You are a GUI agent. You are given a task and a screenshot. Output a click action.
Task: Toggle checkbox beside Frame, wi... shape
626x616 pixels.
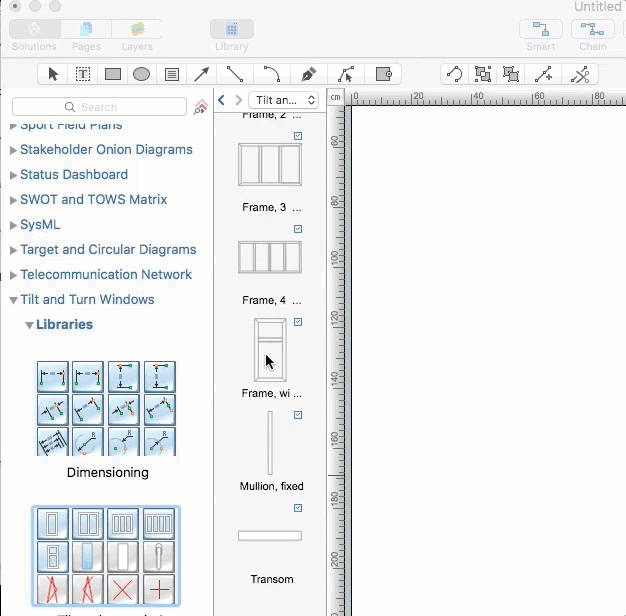pos(298,322)
